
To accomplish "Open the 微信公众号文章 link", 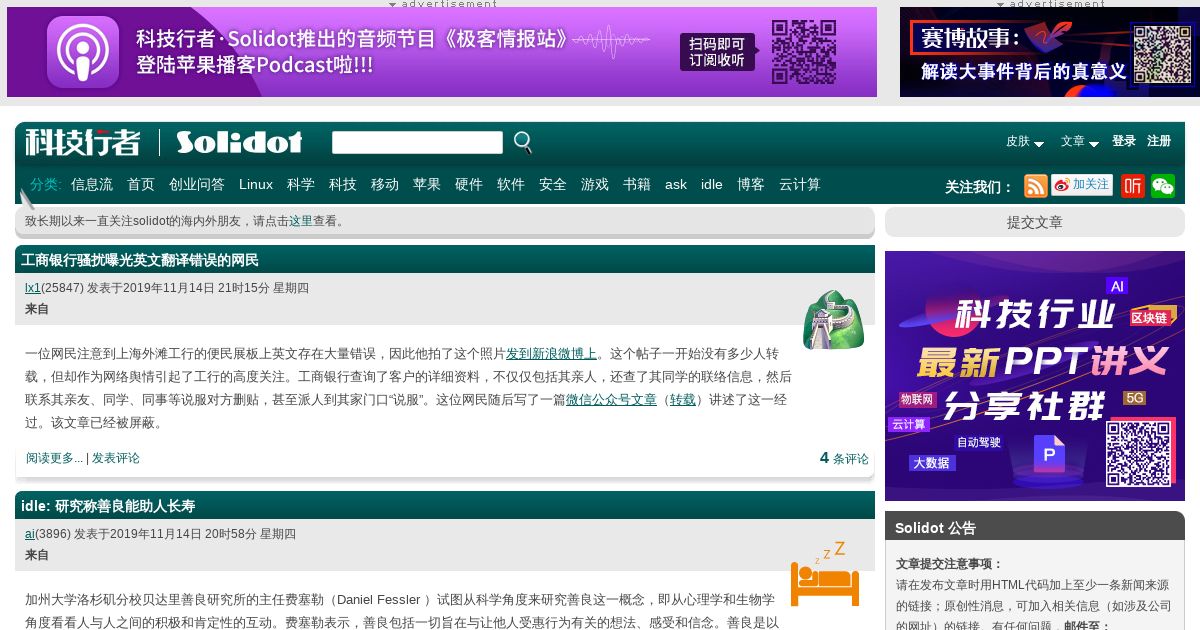I will point(611,399).
